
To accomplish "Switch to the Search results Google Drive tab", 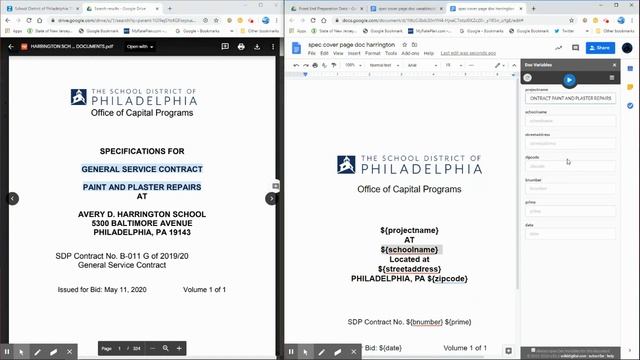I will click(x=121, y=9).
